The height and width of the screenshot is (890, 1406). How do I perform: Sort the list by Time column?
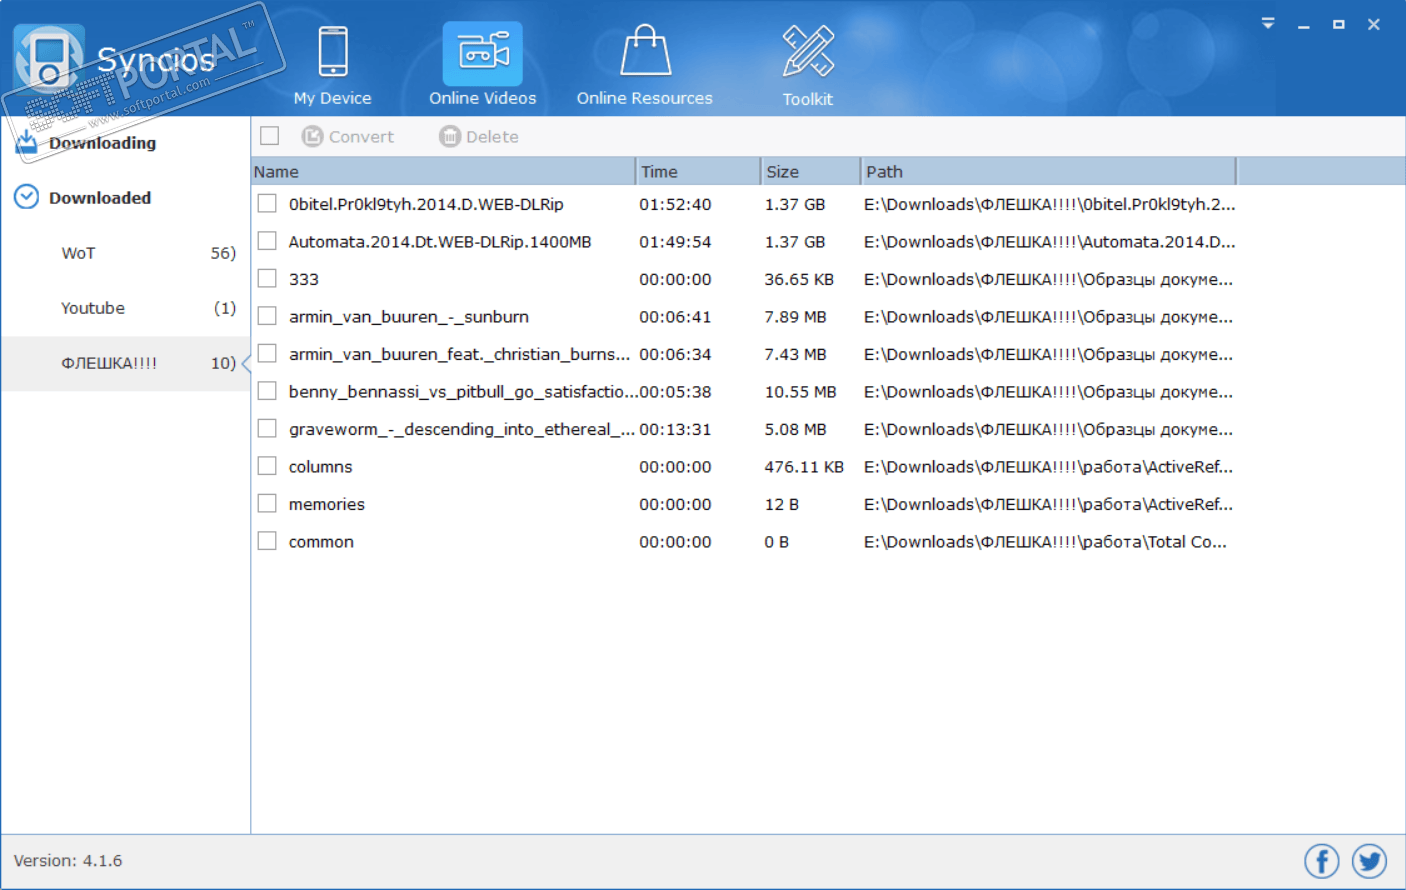pos(698,172)
